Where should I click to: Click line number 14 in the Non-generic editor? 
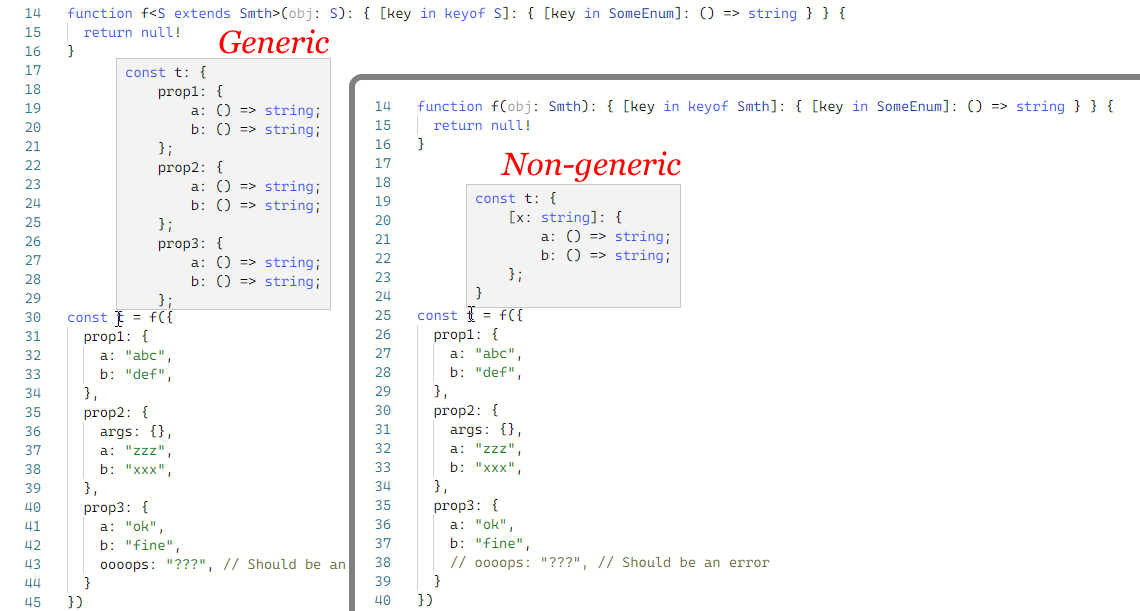(x=383, y=106)
